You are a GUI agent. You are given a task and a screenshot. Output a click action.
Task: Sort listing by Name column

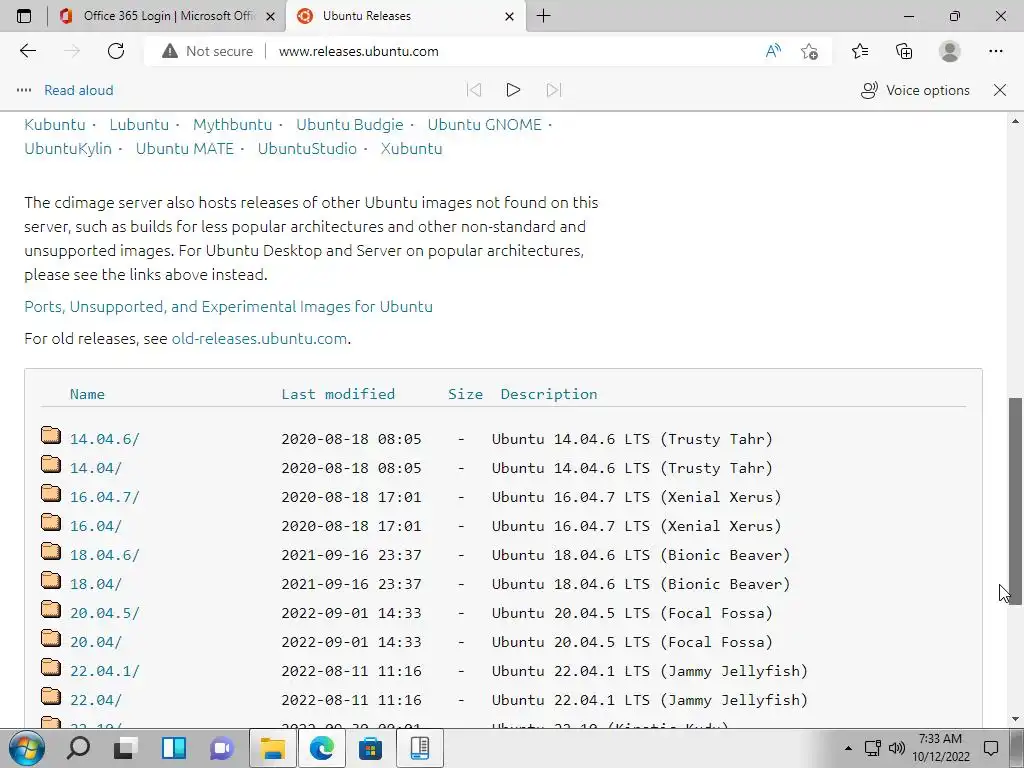pos(88,394)
